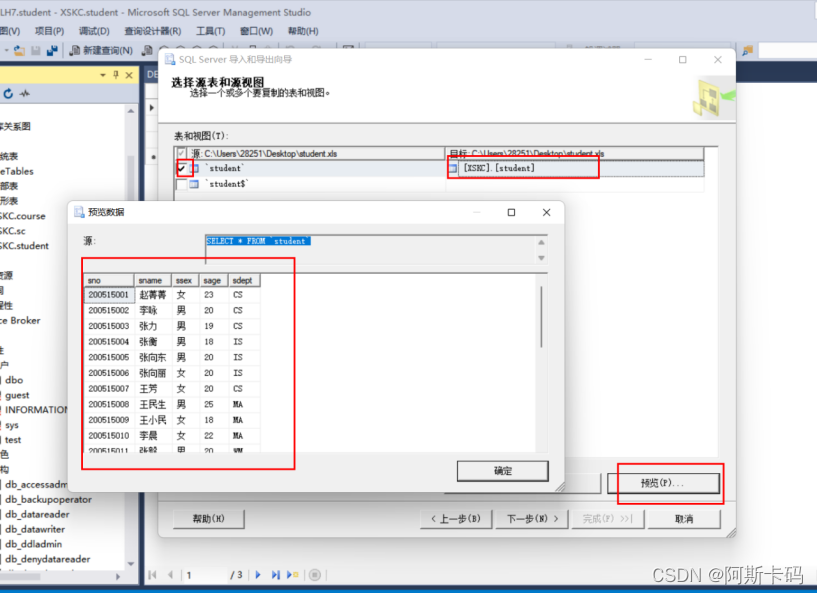The height and width of the screenshot is (594, 818).
Task: Go to next record in table navigator
Action: [x=258, y=575]
